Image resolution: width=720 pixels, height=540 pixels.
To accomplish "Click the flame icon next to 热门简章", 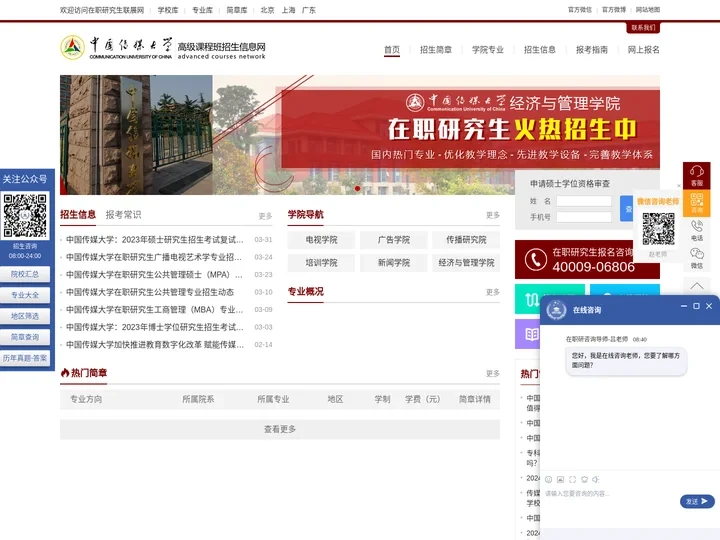I will [x=65, y=373].
